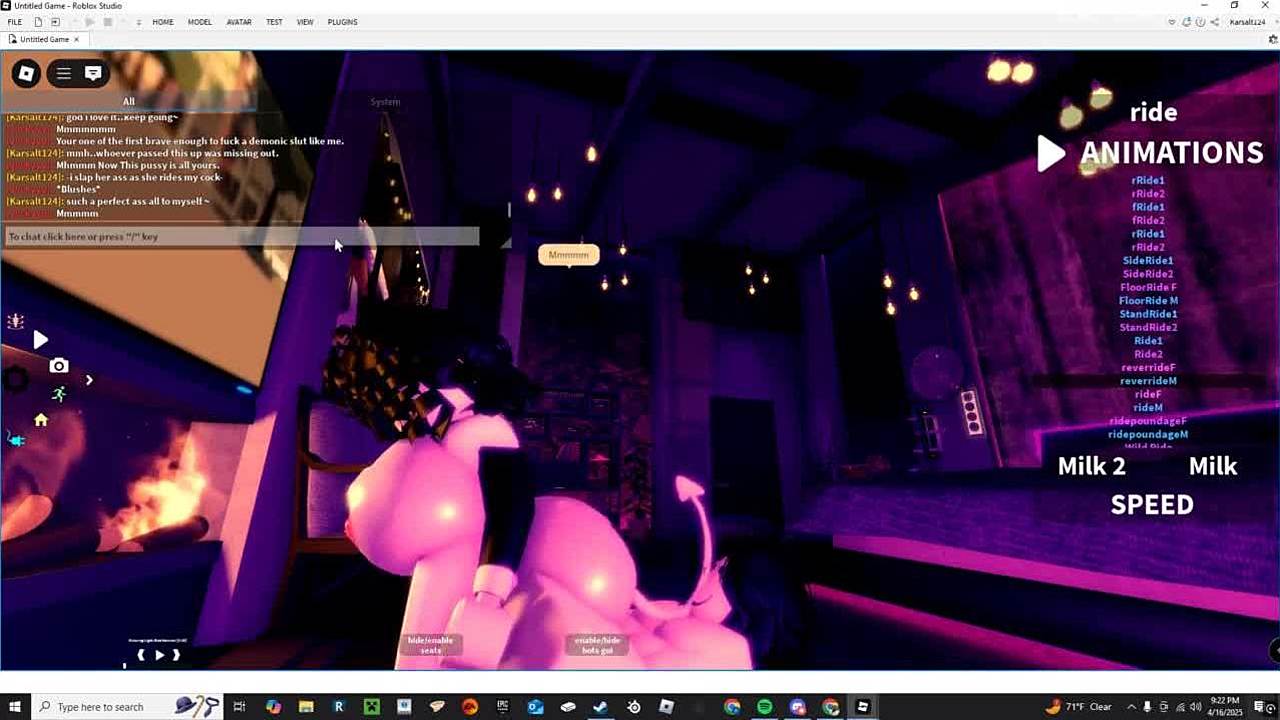This screenshot has width=1280, height=720.
Task: Open the HOME ribbon tab
Action: pos(163,22)
